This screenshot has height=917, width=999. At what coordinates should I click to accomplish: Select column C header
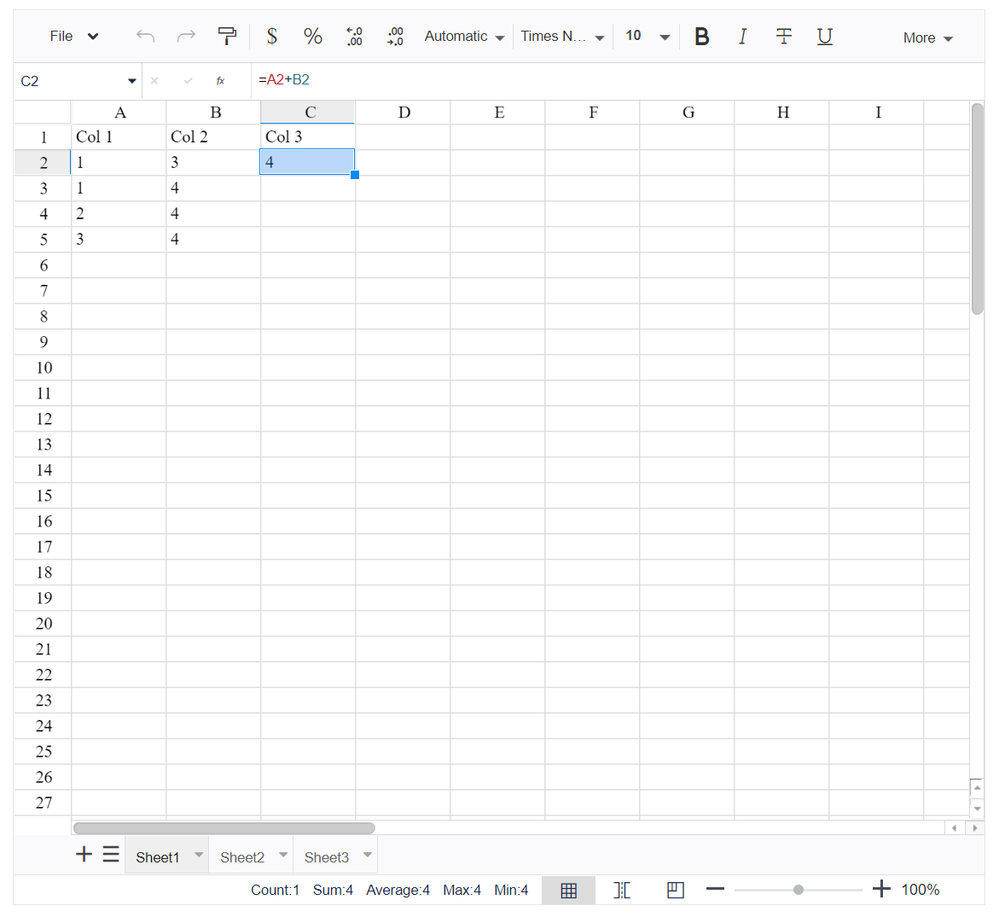[x=308, y=113]
